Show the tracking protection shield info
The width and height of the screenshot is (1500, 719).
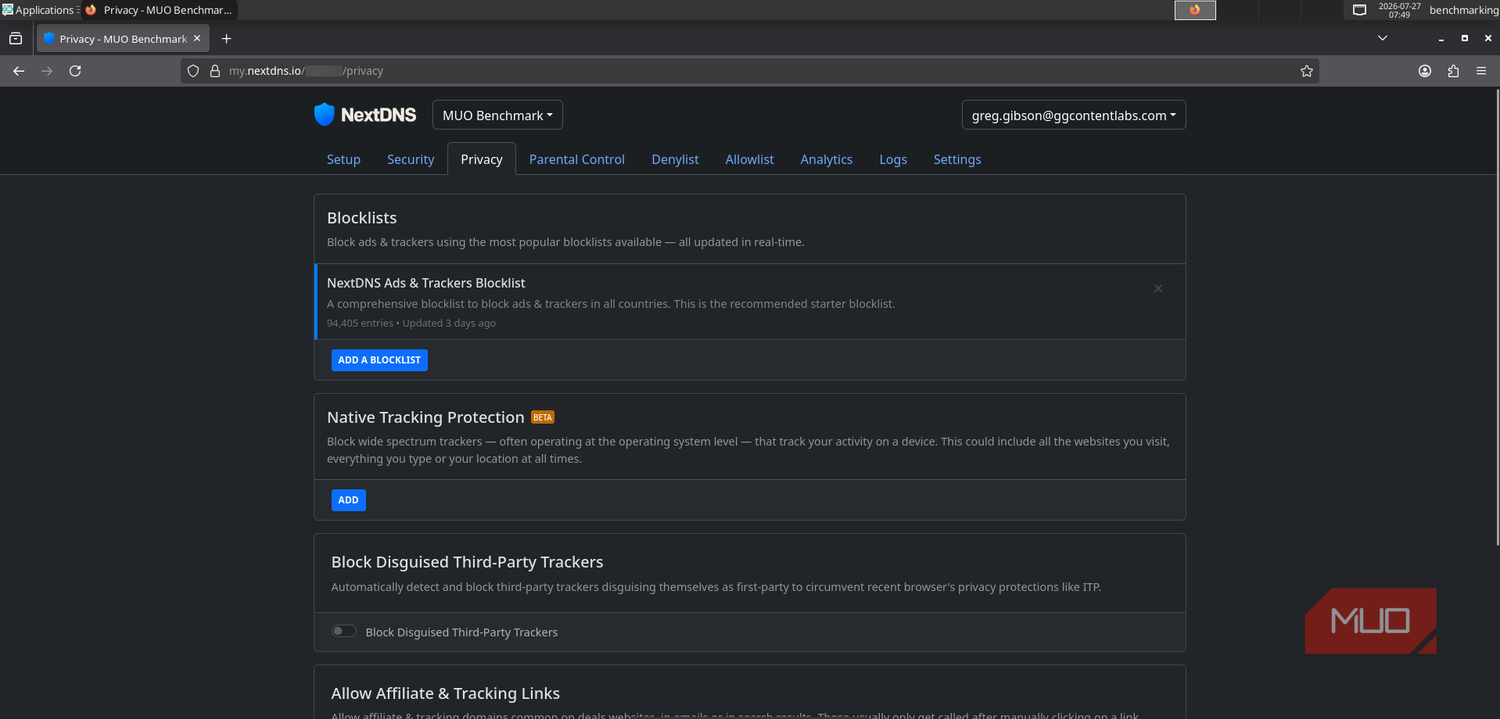pos(194,71)
